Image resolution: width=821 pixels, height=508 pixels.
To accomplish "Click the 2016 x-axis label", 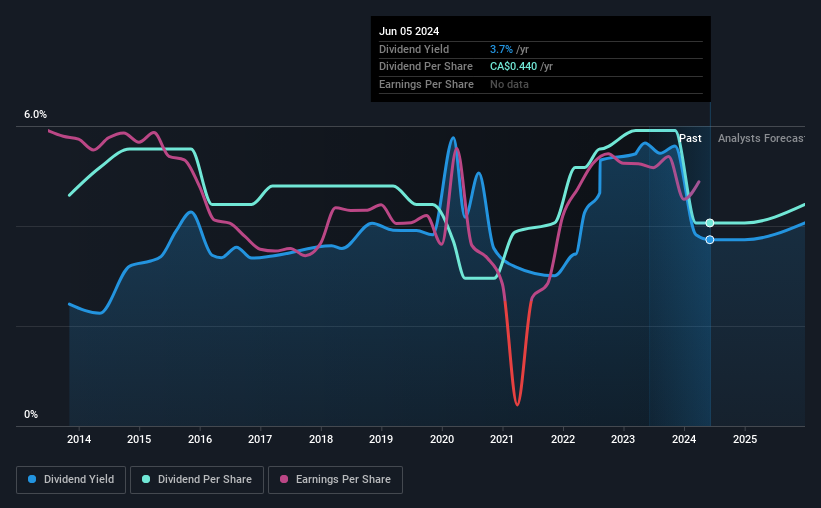I will tap(200, 439).
